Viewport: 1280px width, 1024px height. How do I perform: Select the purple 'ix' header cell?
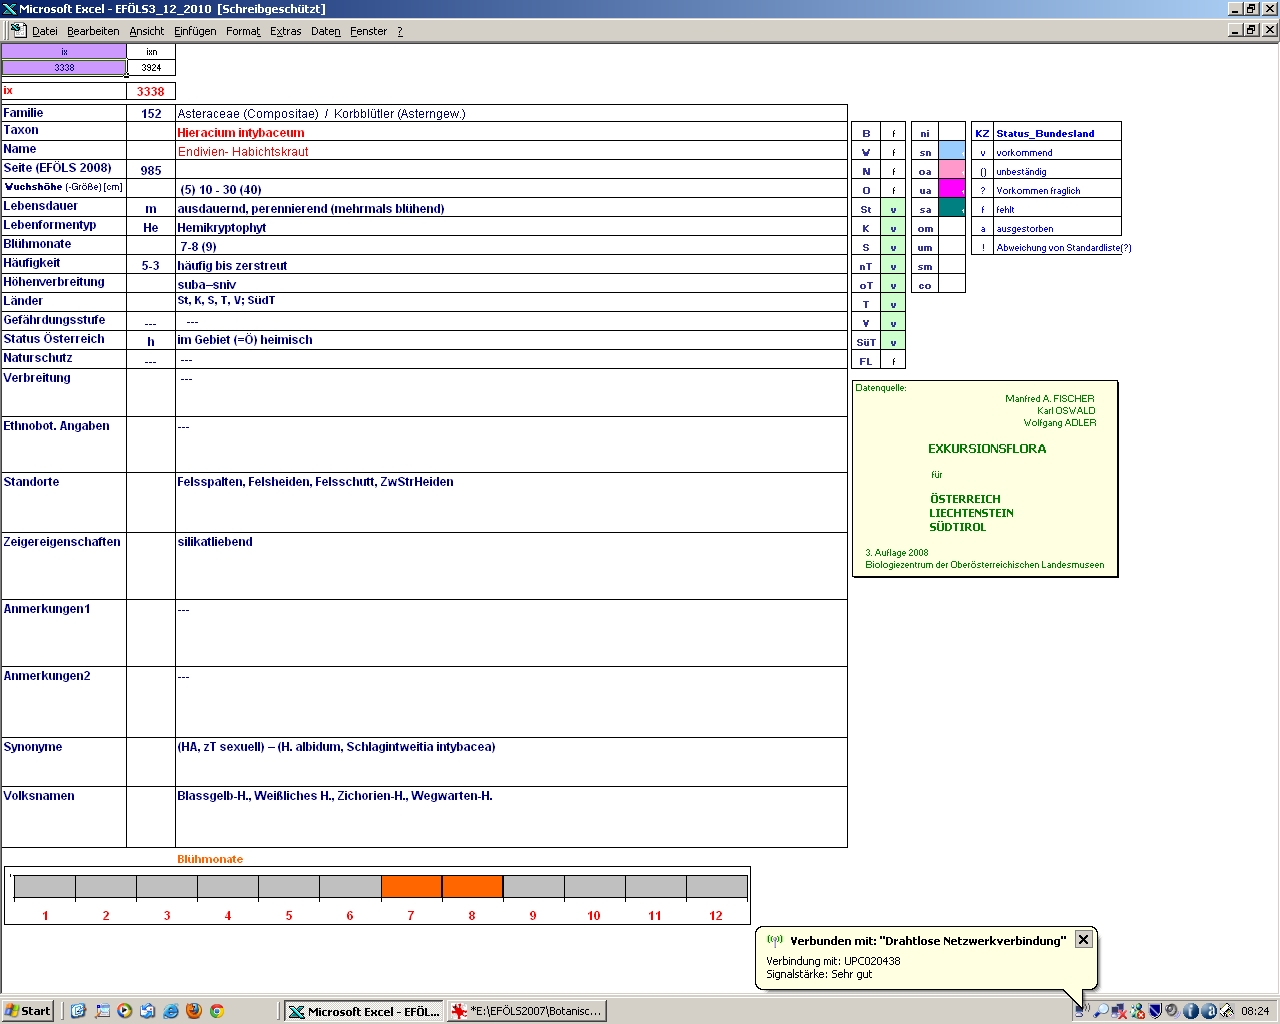(64, 52)
